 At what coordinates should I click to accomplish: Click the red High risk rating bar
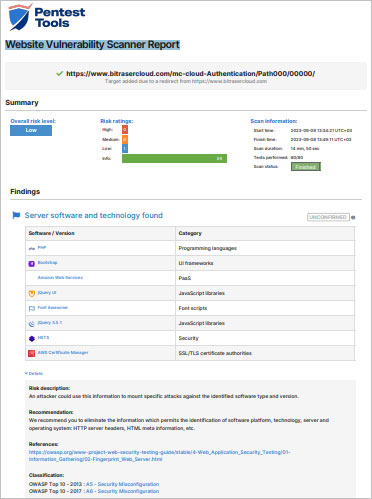[125, 129]
